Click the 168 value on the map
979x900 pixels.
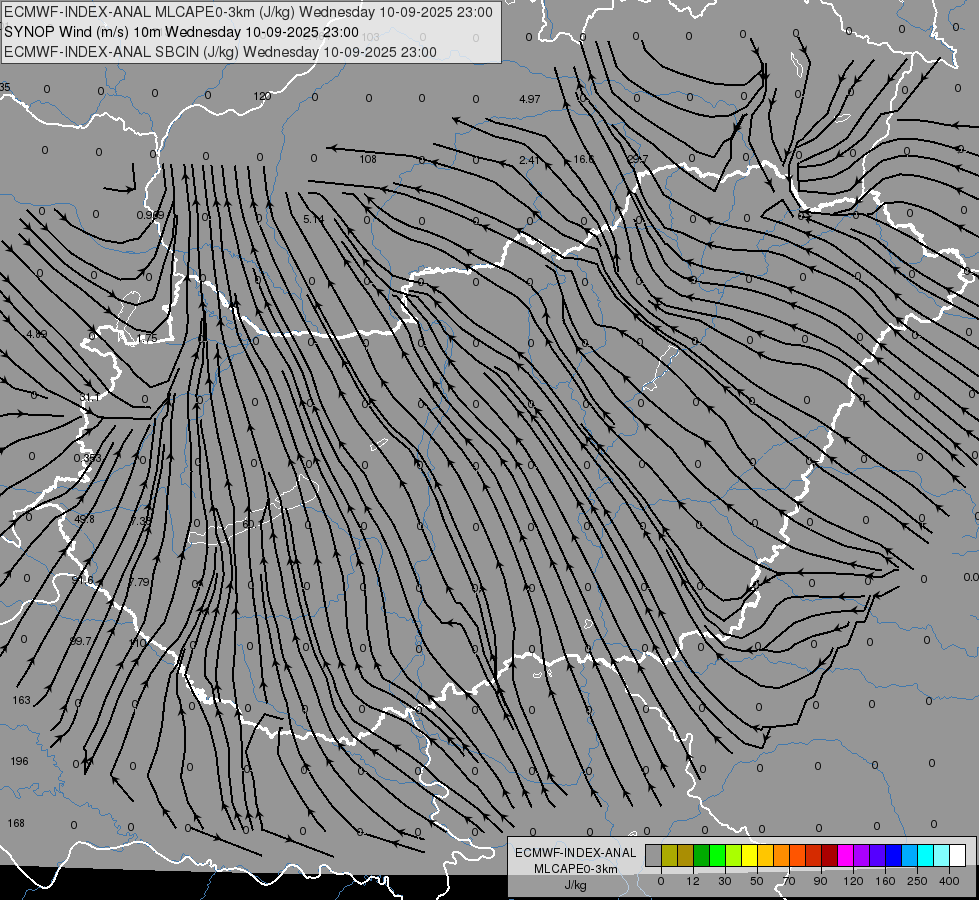16,823
